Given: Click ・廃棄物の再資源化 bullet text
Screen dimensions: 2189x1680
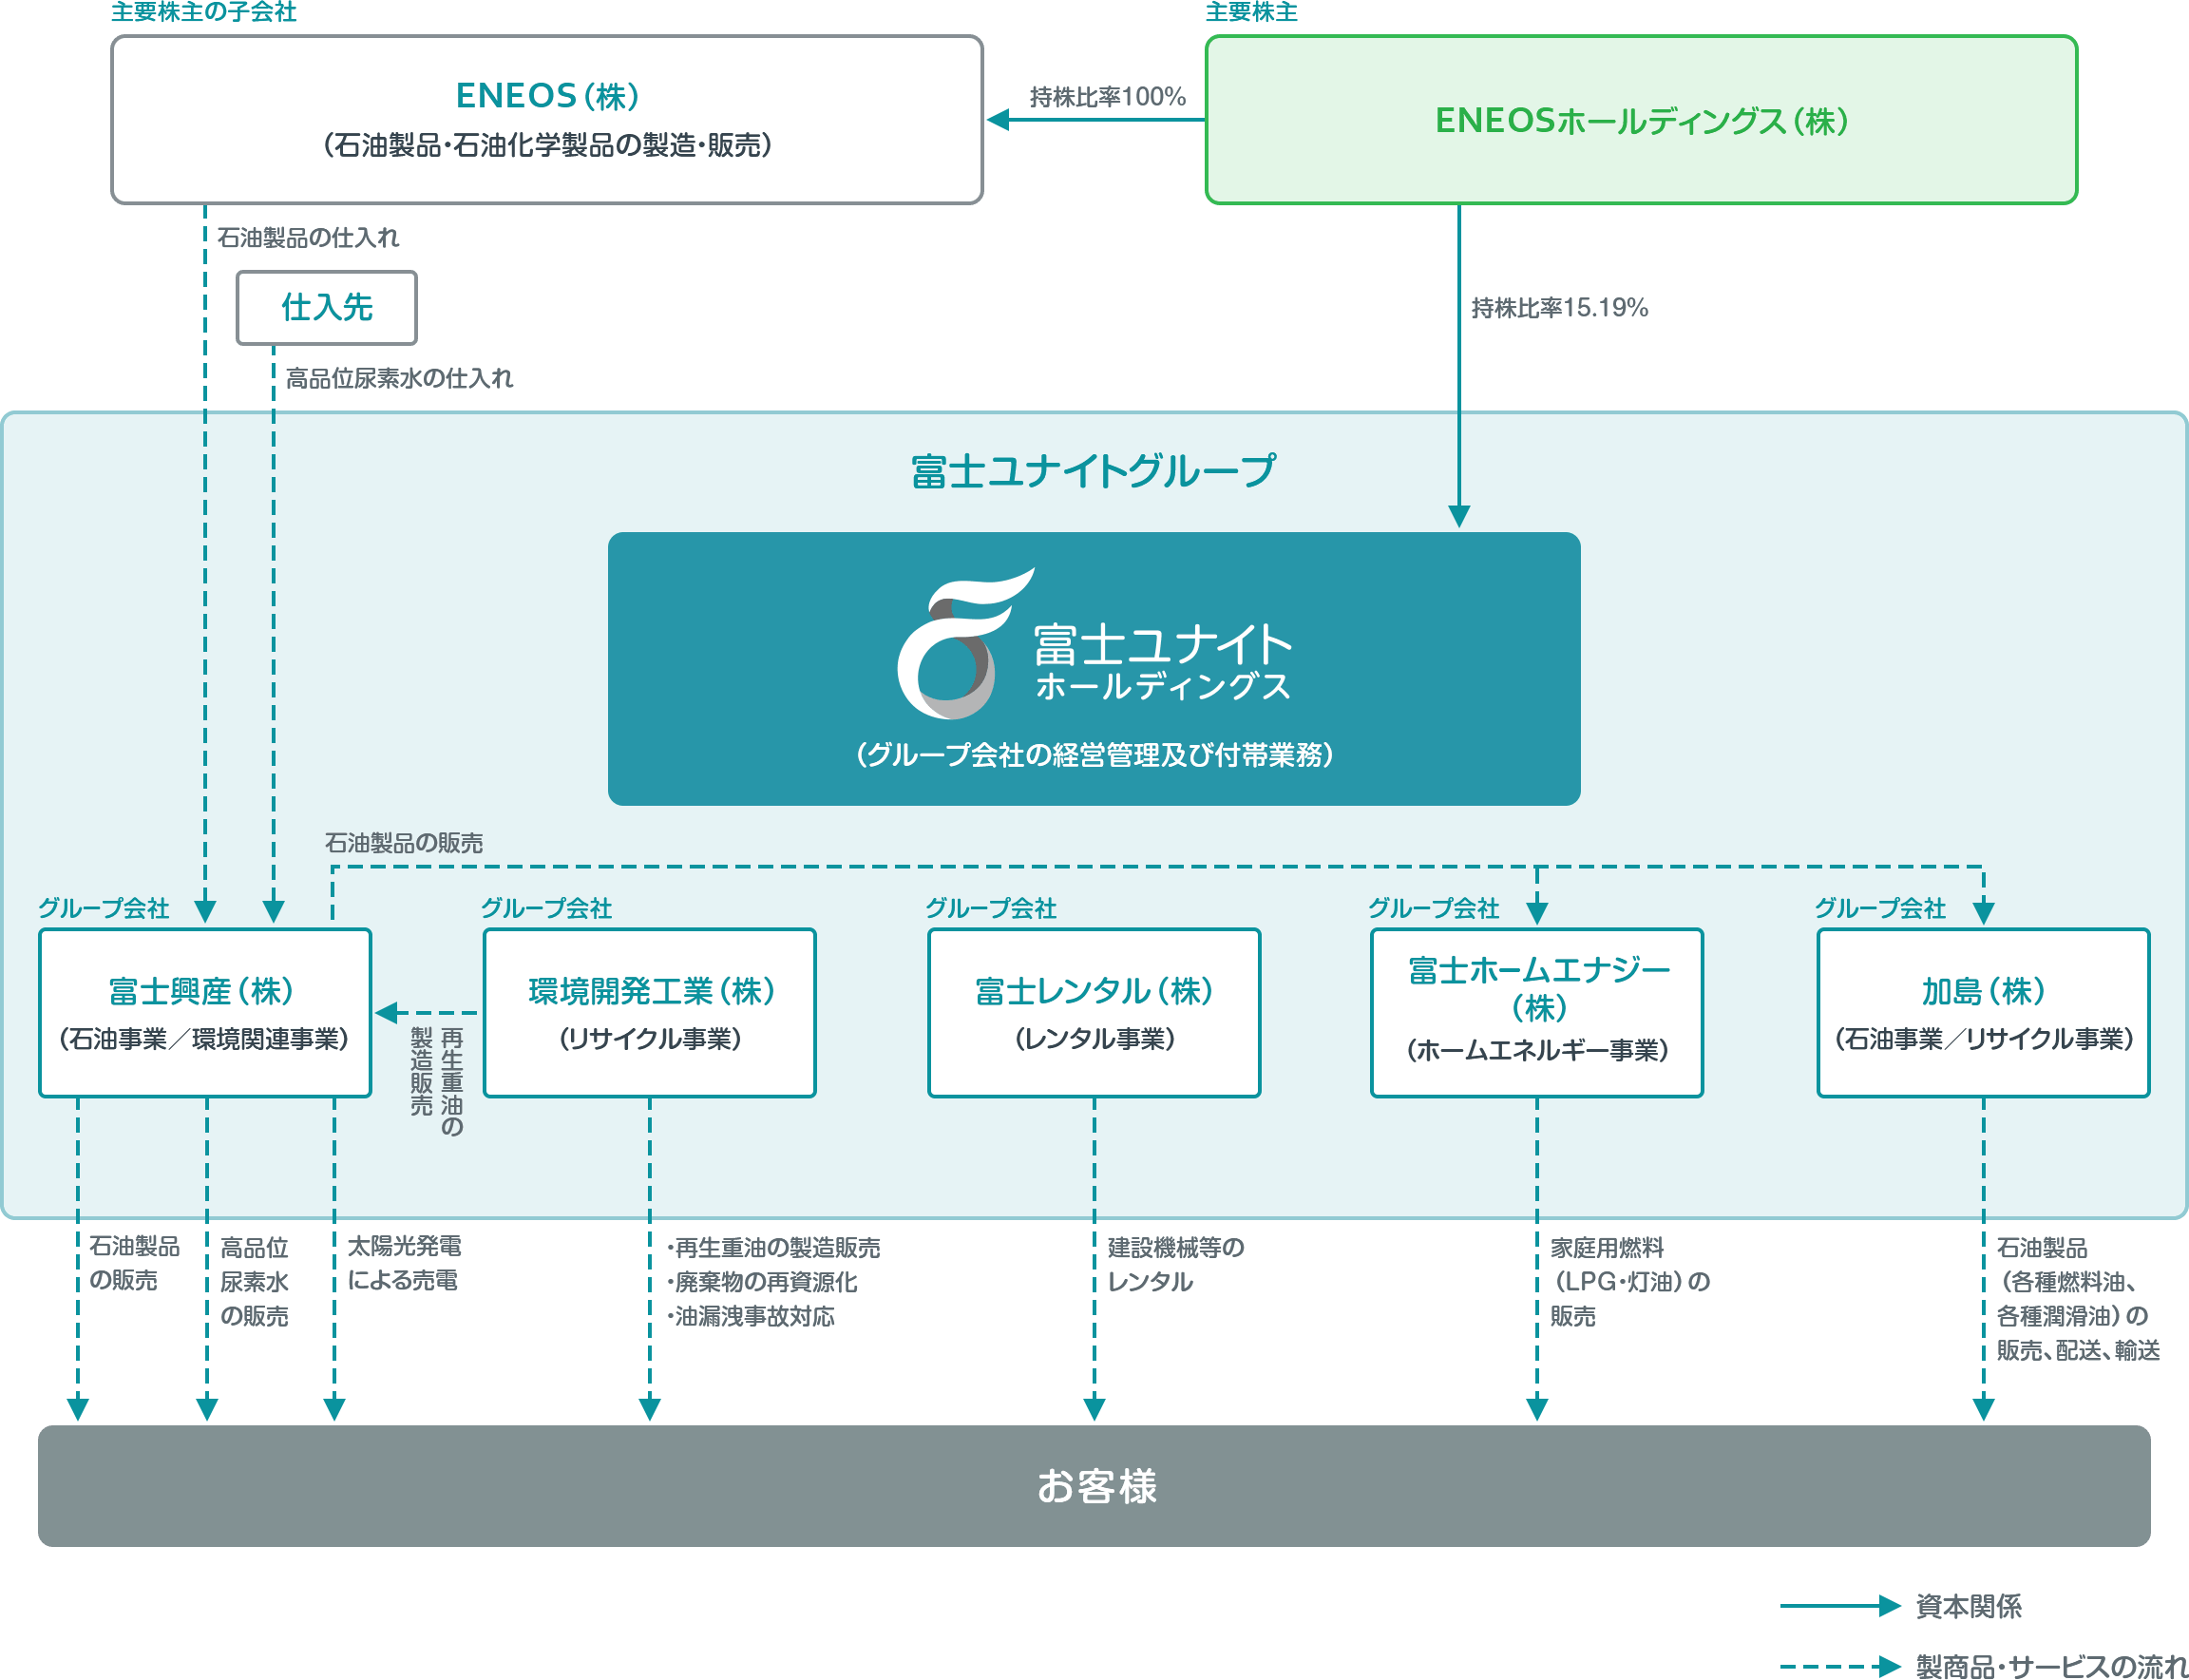Looking at the screenshot, I should tap(762, 1281).
